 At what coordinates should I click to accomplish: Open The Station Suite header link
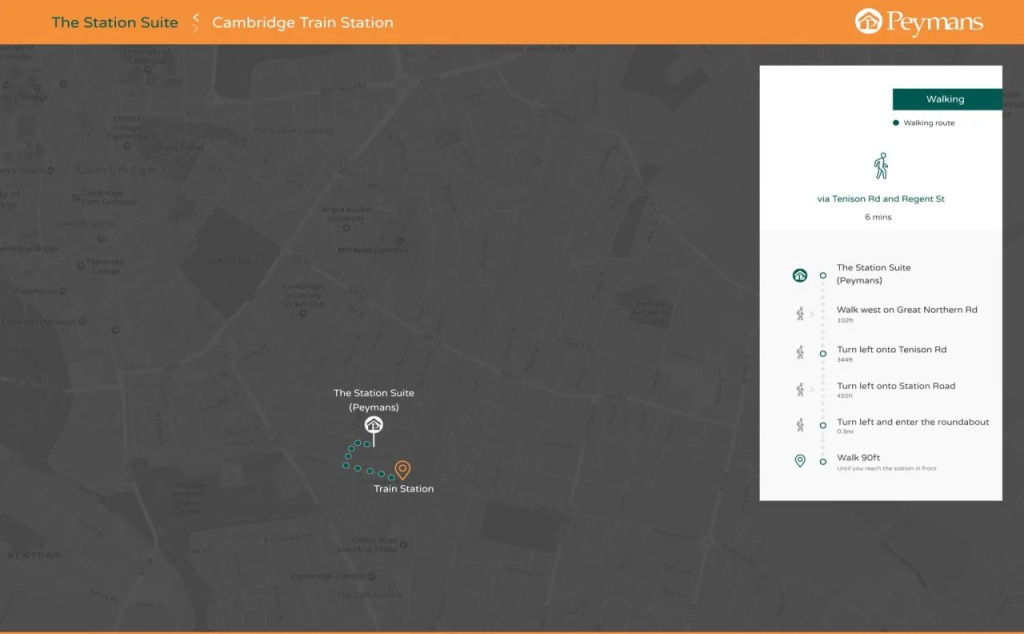(115, 22)
